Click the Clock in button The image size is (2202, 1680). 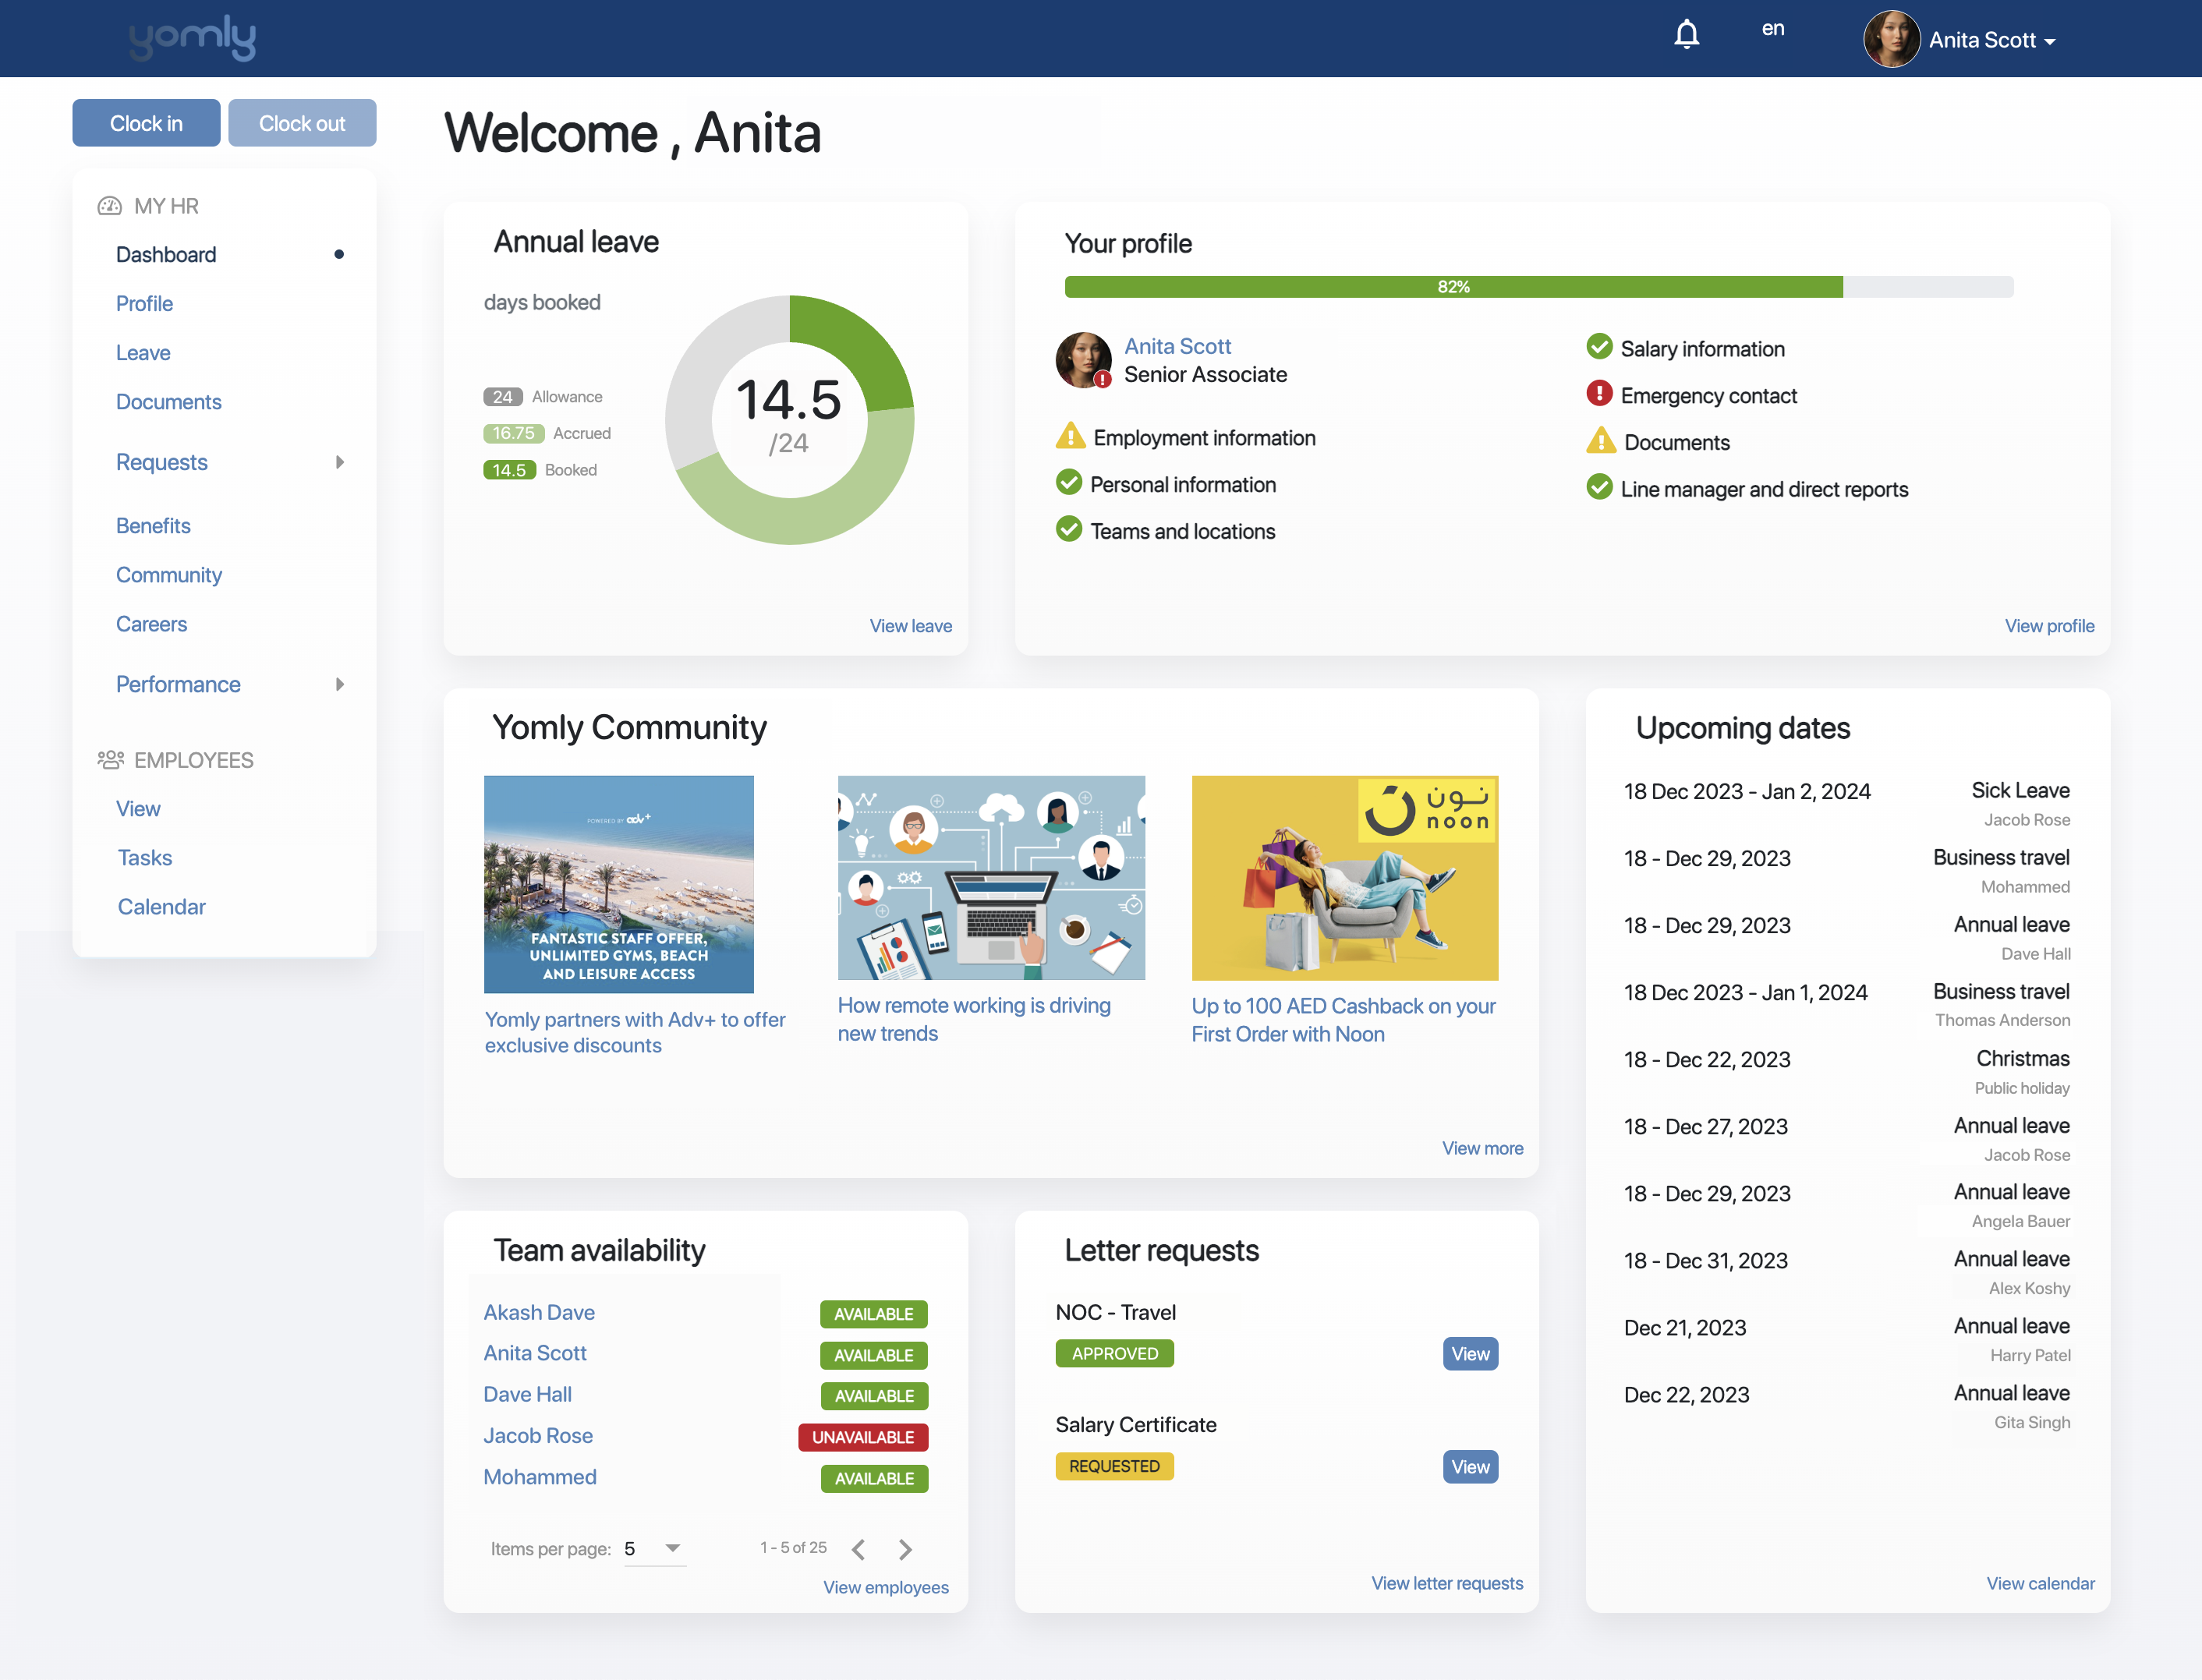(146, 122)
